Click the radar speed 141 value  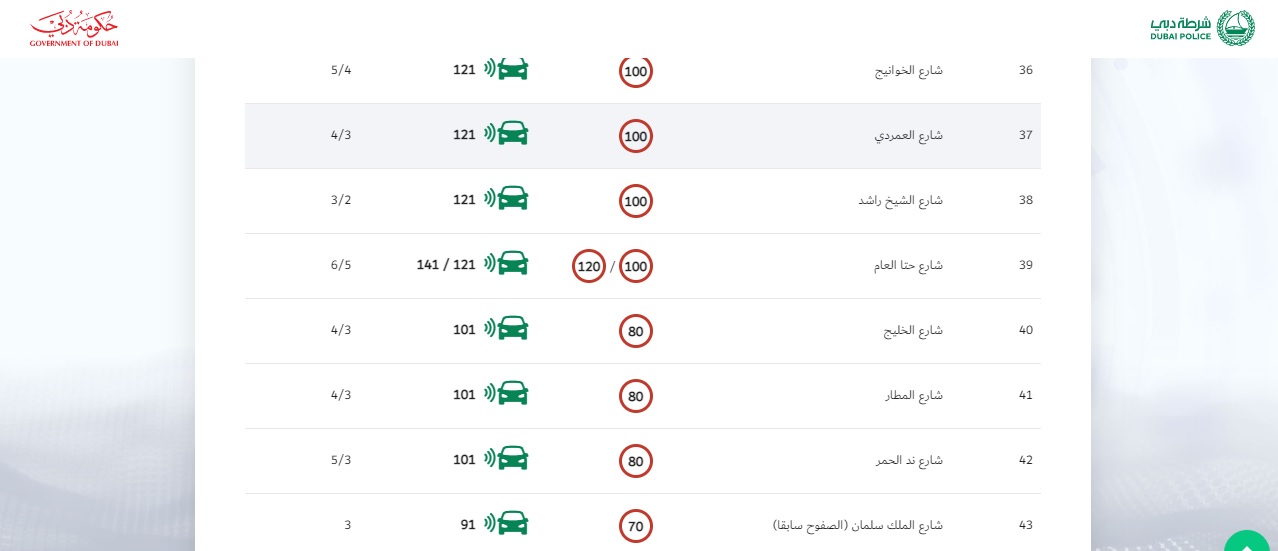(x=429, y=264)
